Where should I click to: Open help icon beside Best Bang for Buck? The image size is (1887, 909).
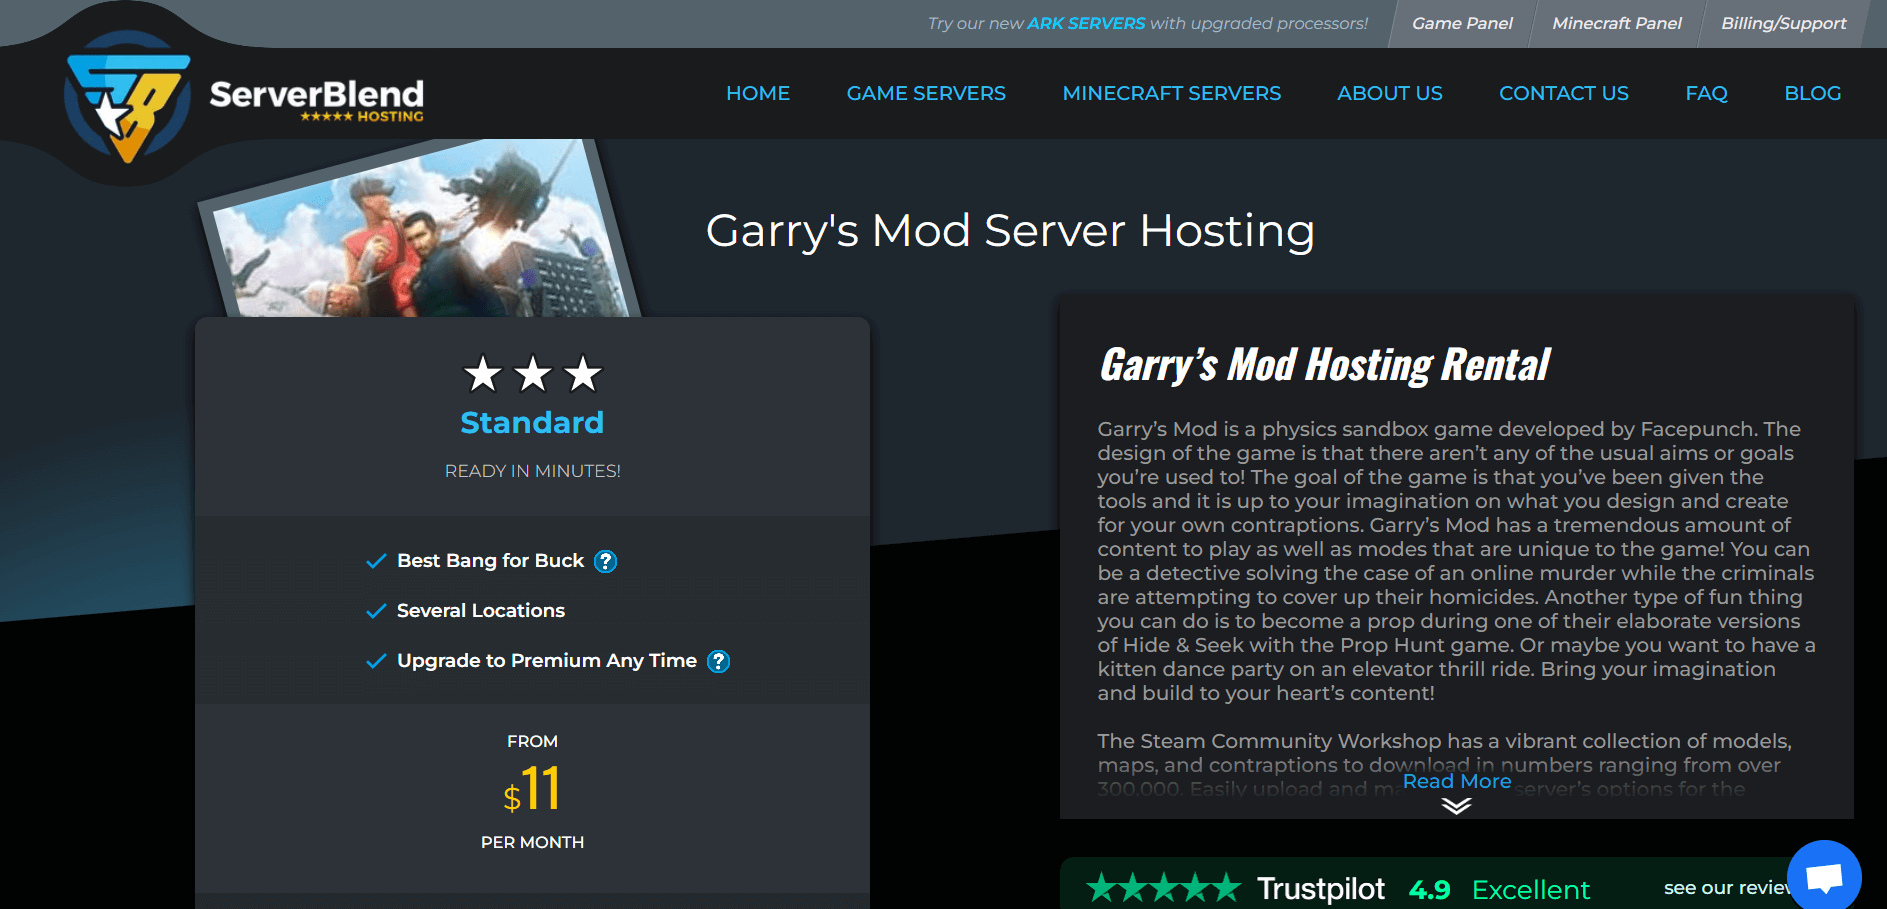[605, 562]
